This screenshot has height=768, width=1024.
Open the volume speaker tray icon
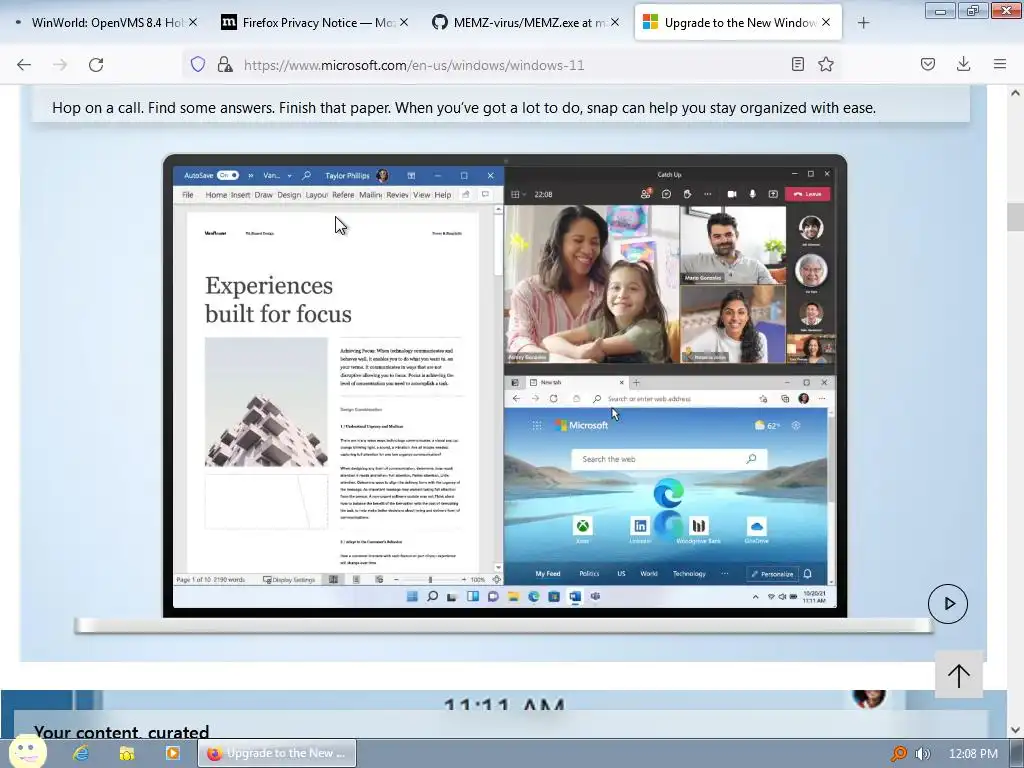[x=923, y=754]
